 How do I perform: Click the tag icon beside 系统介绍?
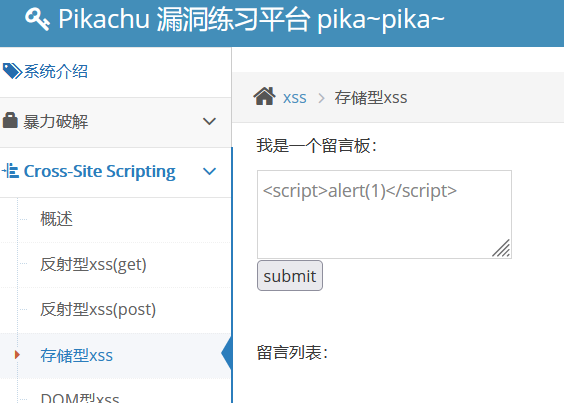(12, 71)
